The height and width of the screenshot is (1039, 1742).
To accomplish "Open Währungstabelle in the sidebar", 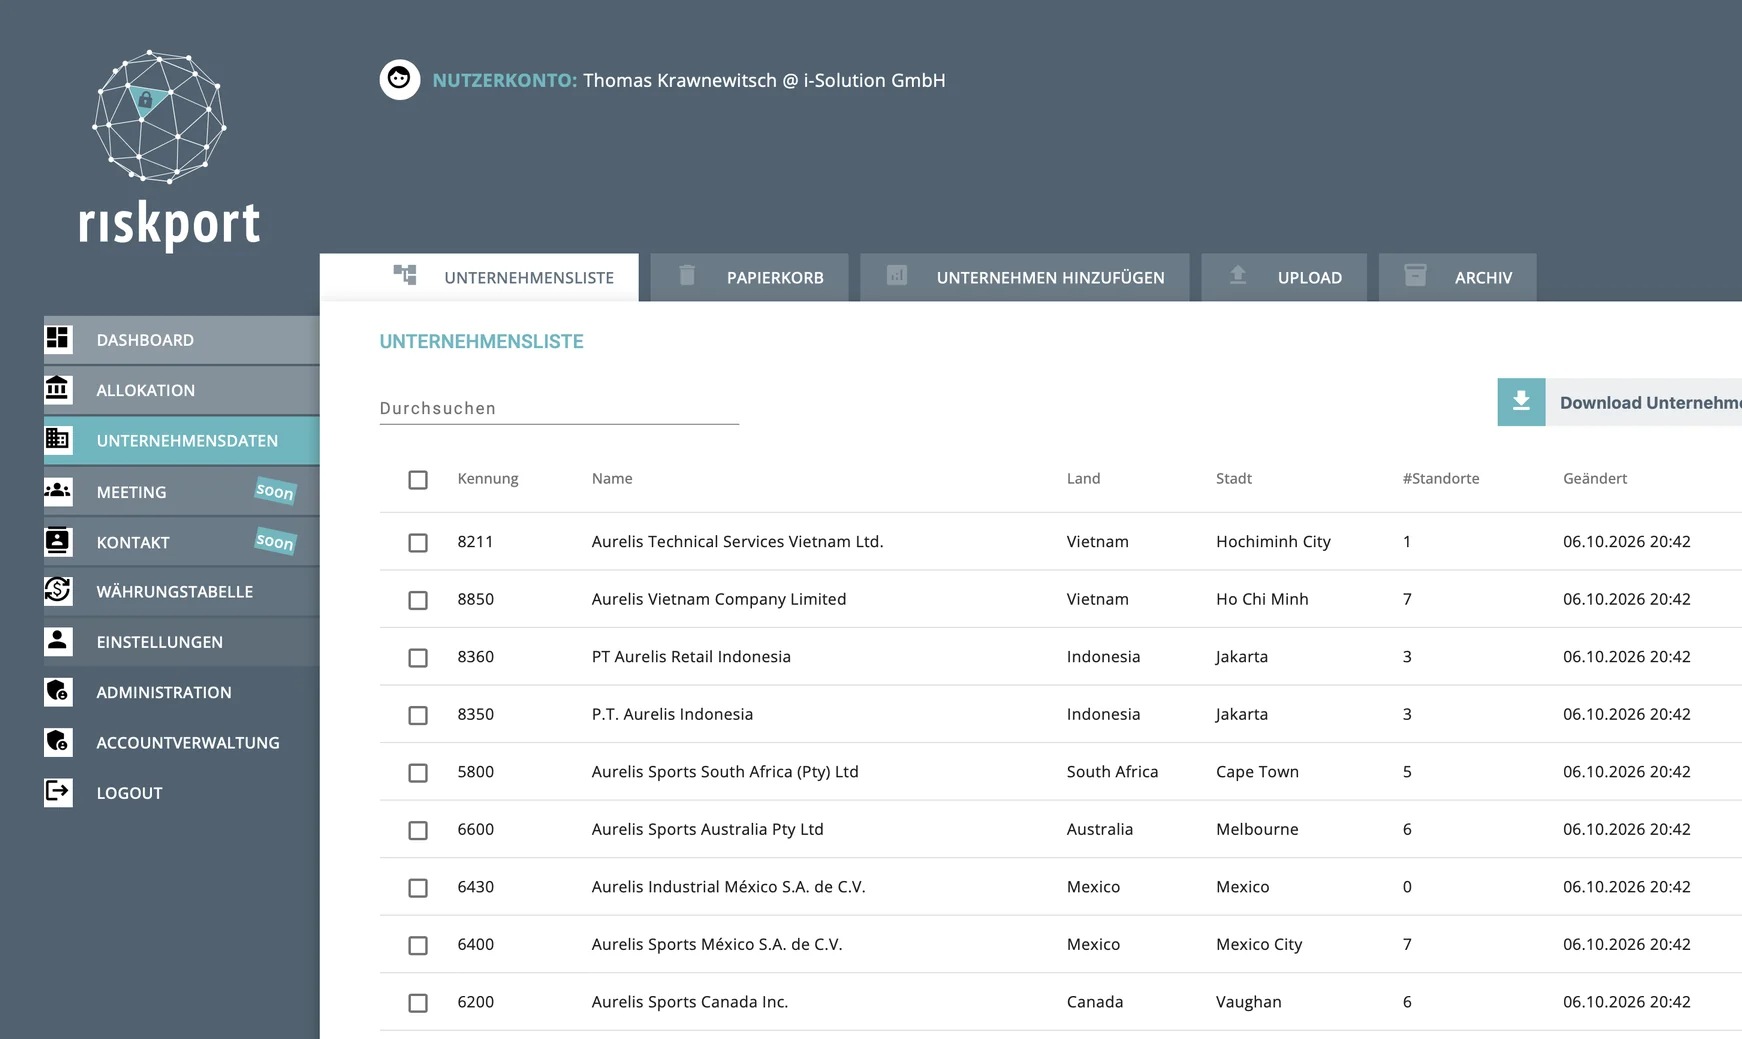I will click(x=181, y=591).
